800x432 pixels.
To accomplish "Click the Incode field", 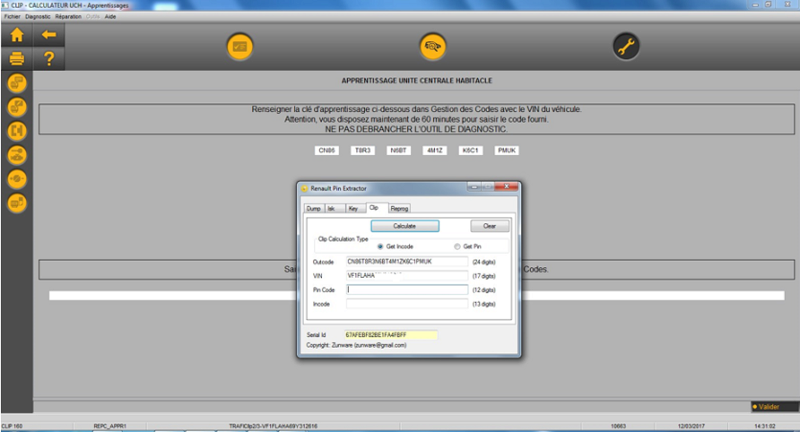I will [x=407, y=304].
